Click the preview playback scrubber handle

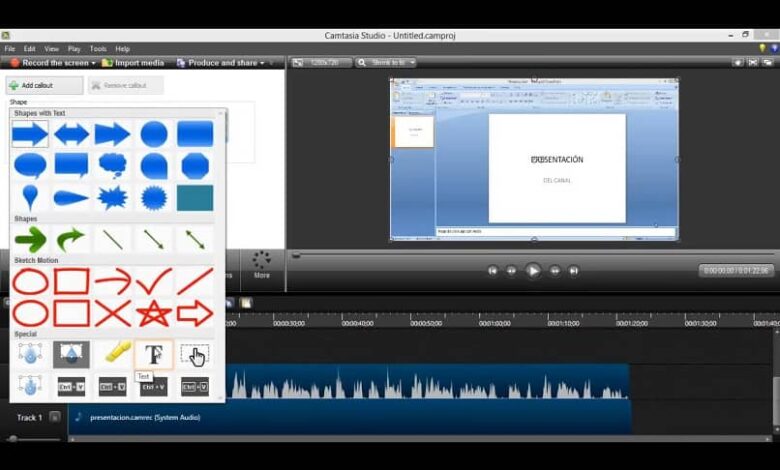296,255
